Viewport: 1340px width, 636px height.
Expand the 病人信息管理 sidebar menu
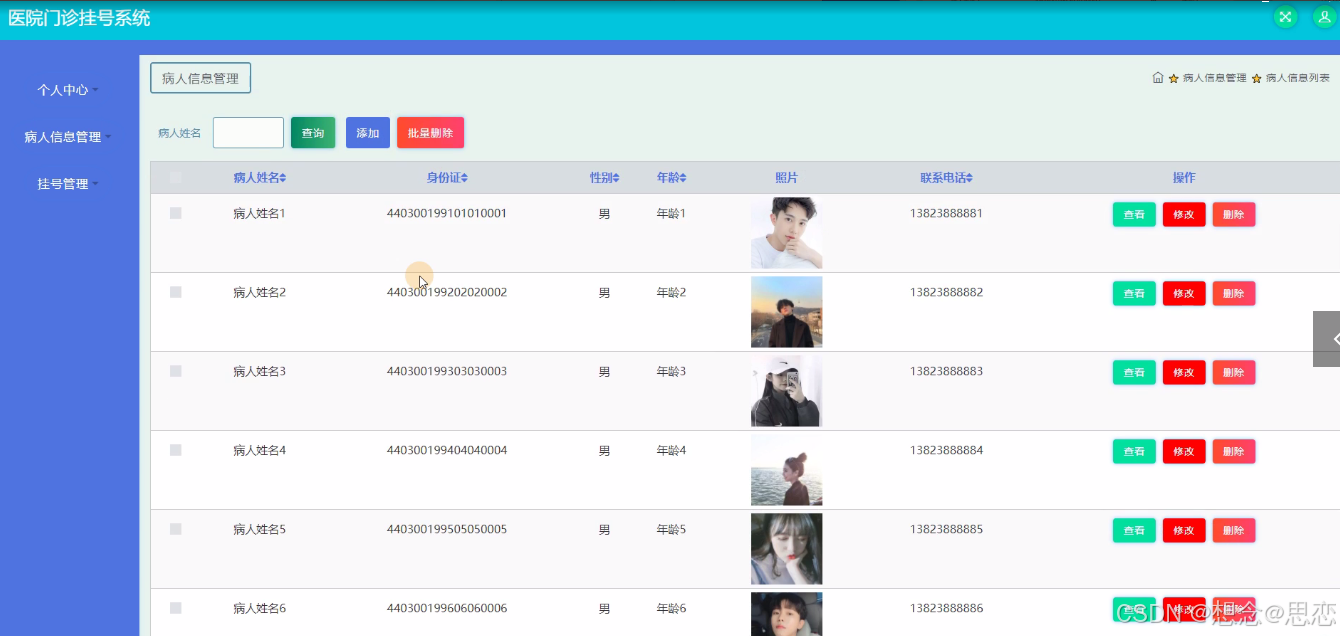click(x=68, y=137)
